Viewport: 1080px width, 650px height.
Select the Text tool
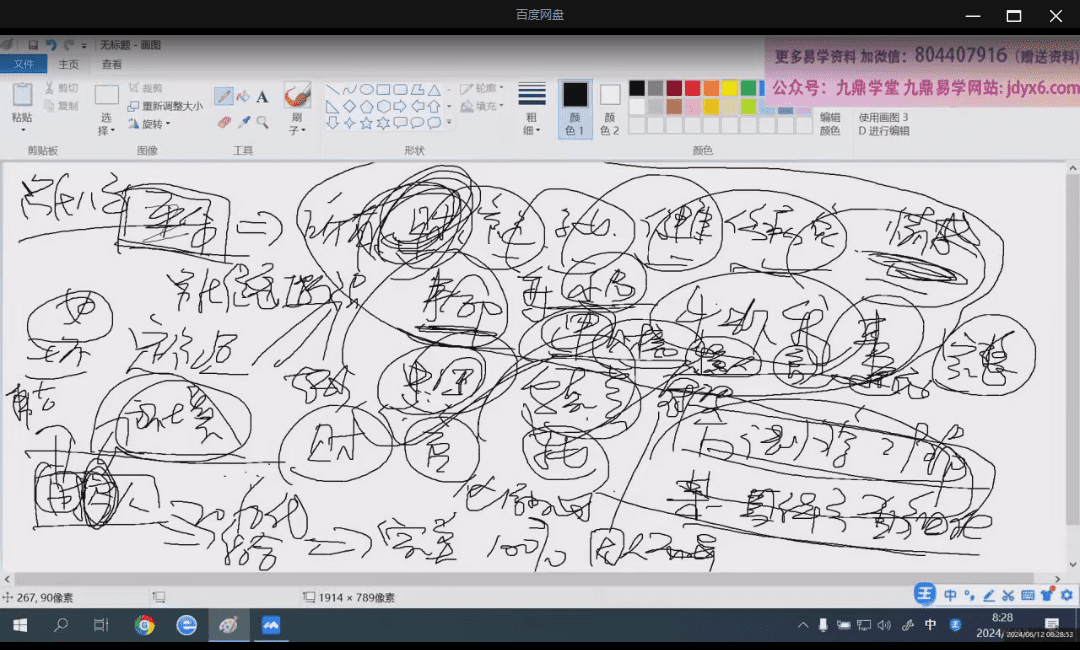click(262, 97)
